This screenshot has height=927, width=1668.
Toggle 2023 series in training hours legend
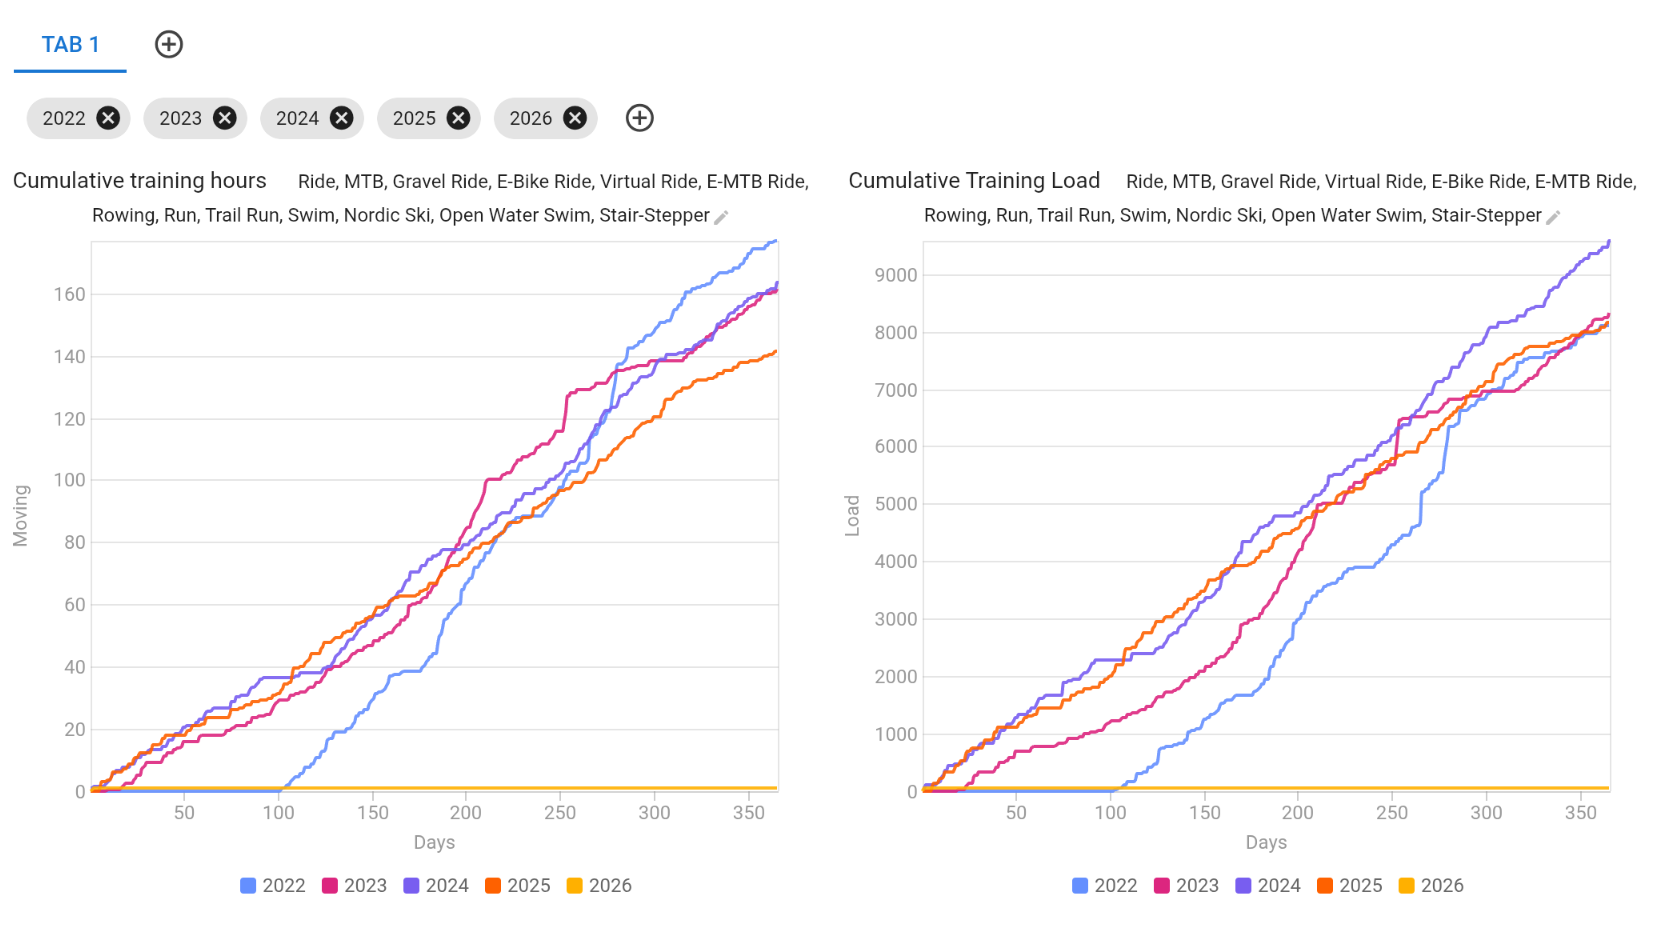(355, 885)
